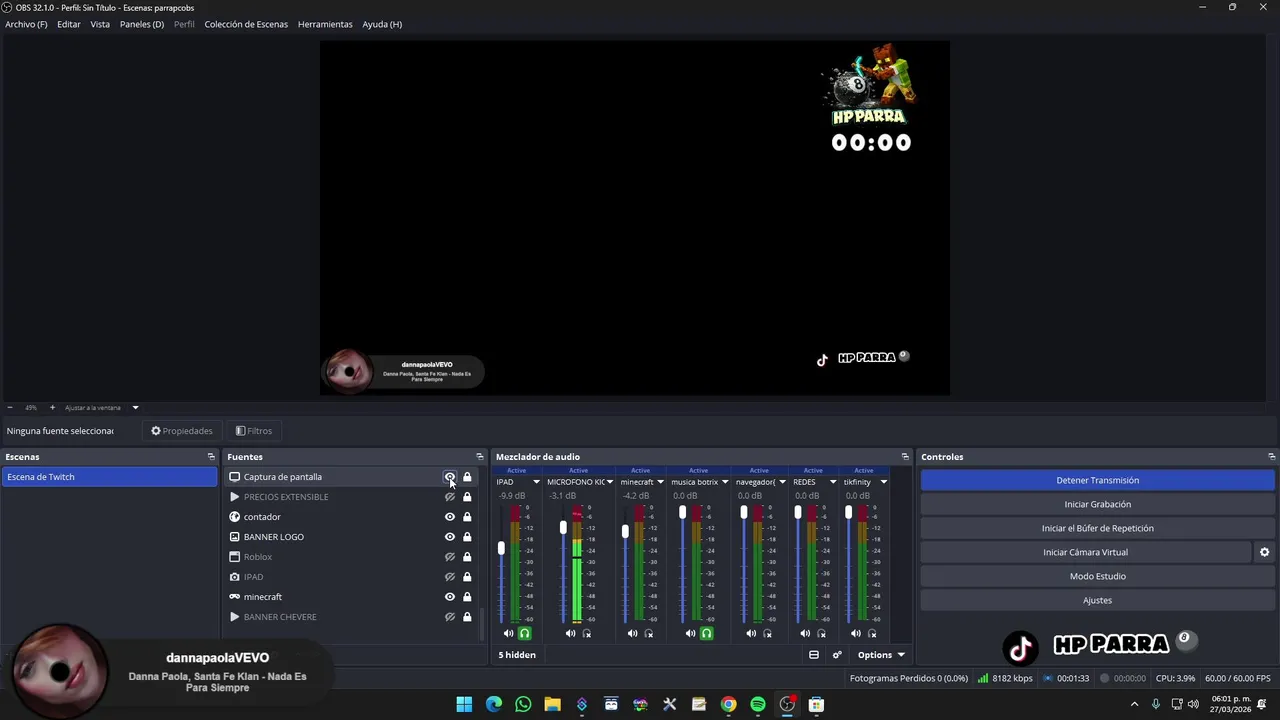Mute the navegador audio channel
Image resolution: width=1280 pixels, height=720 pixels.
click(x=751, y=633)
